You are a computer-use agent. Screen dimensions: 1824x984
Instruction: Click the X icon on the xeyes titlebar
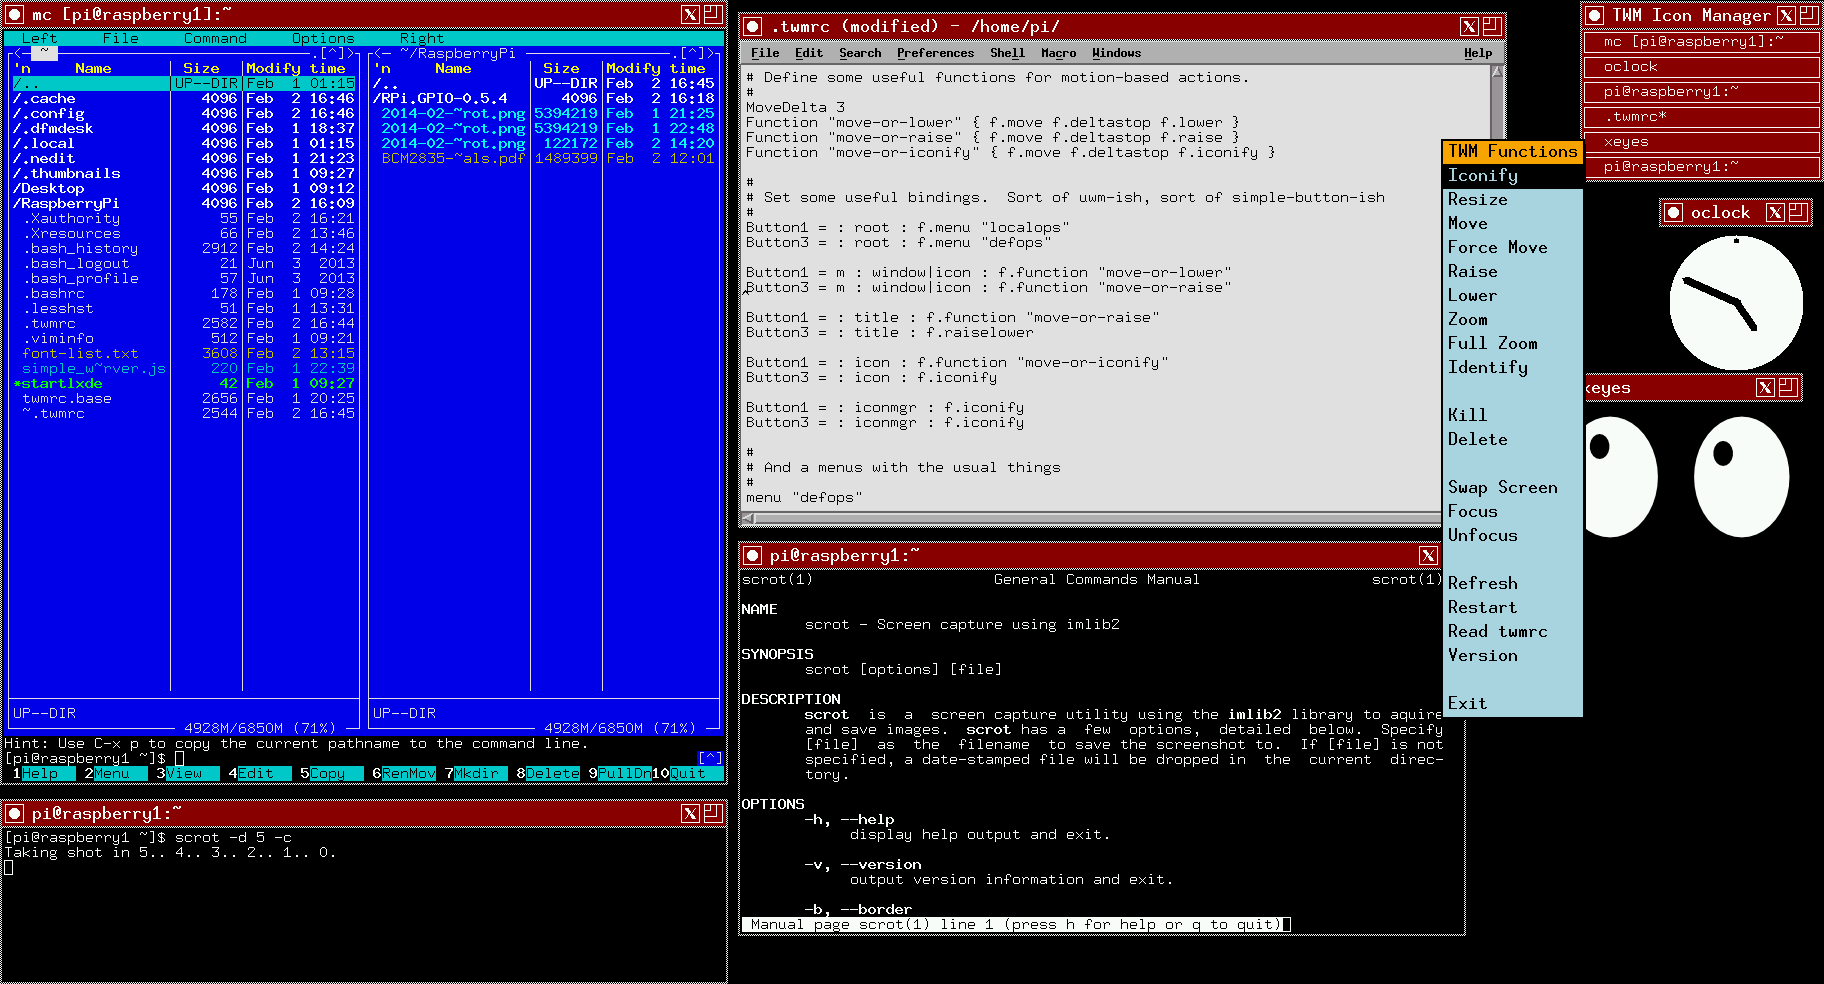coord(1766,387)
